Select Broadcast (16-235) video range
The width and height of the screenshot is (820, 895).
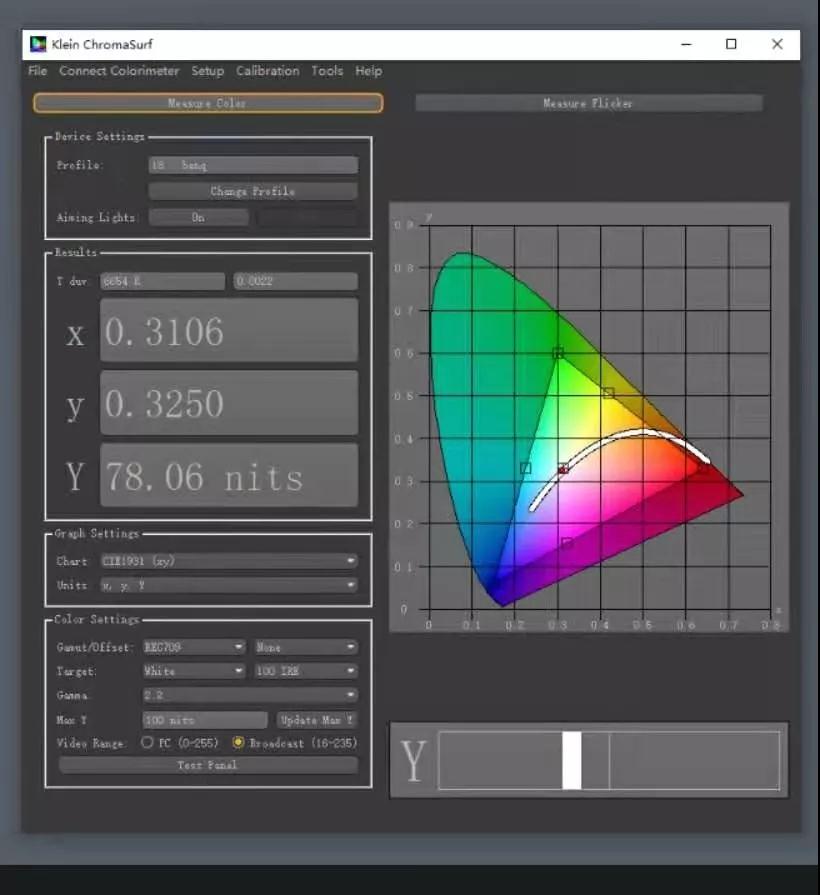click(238, 743)
